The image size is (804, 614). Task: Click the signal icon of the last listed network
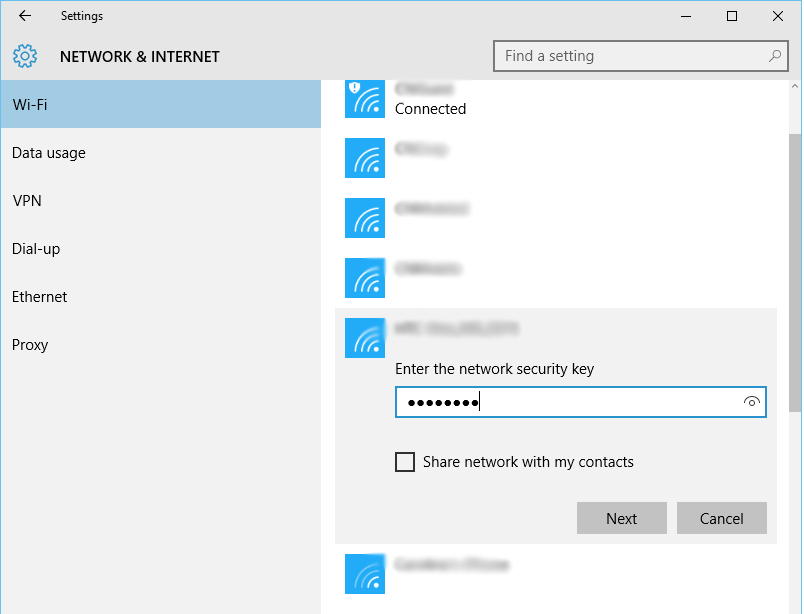pyautogui.click(x=365, y=574)
